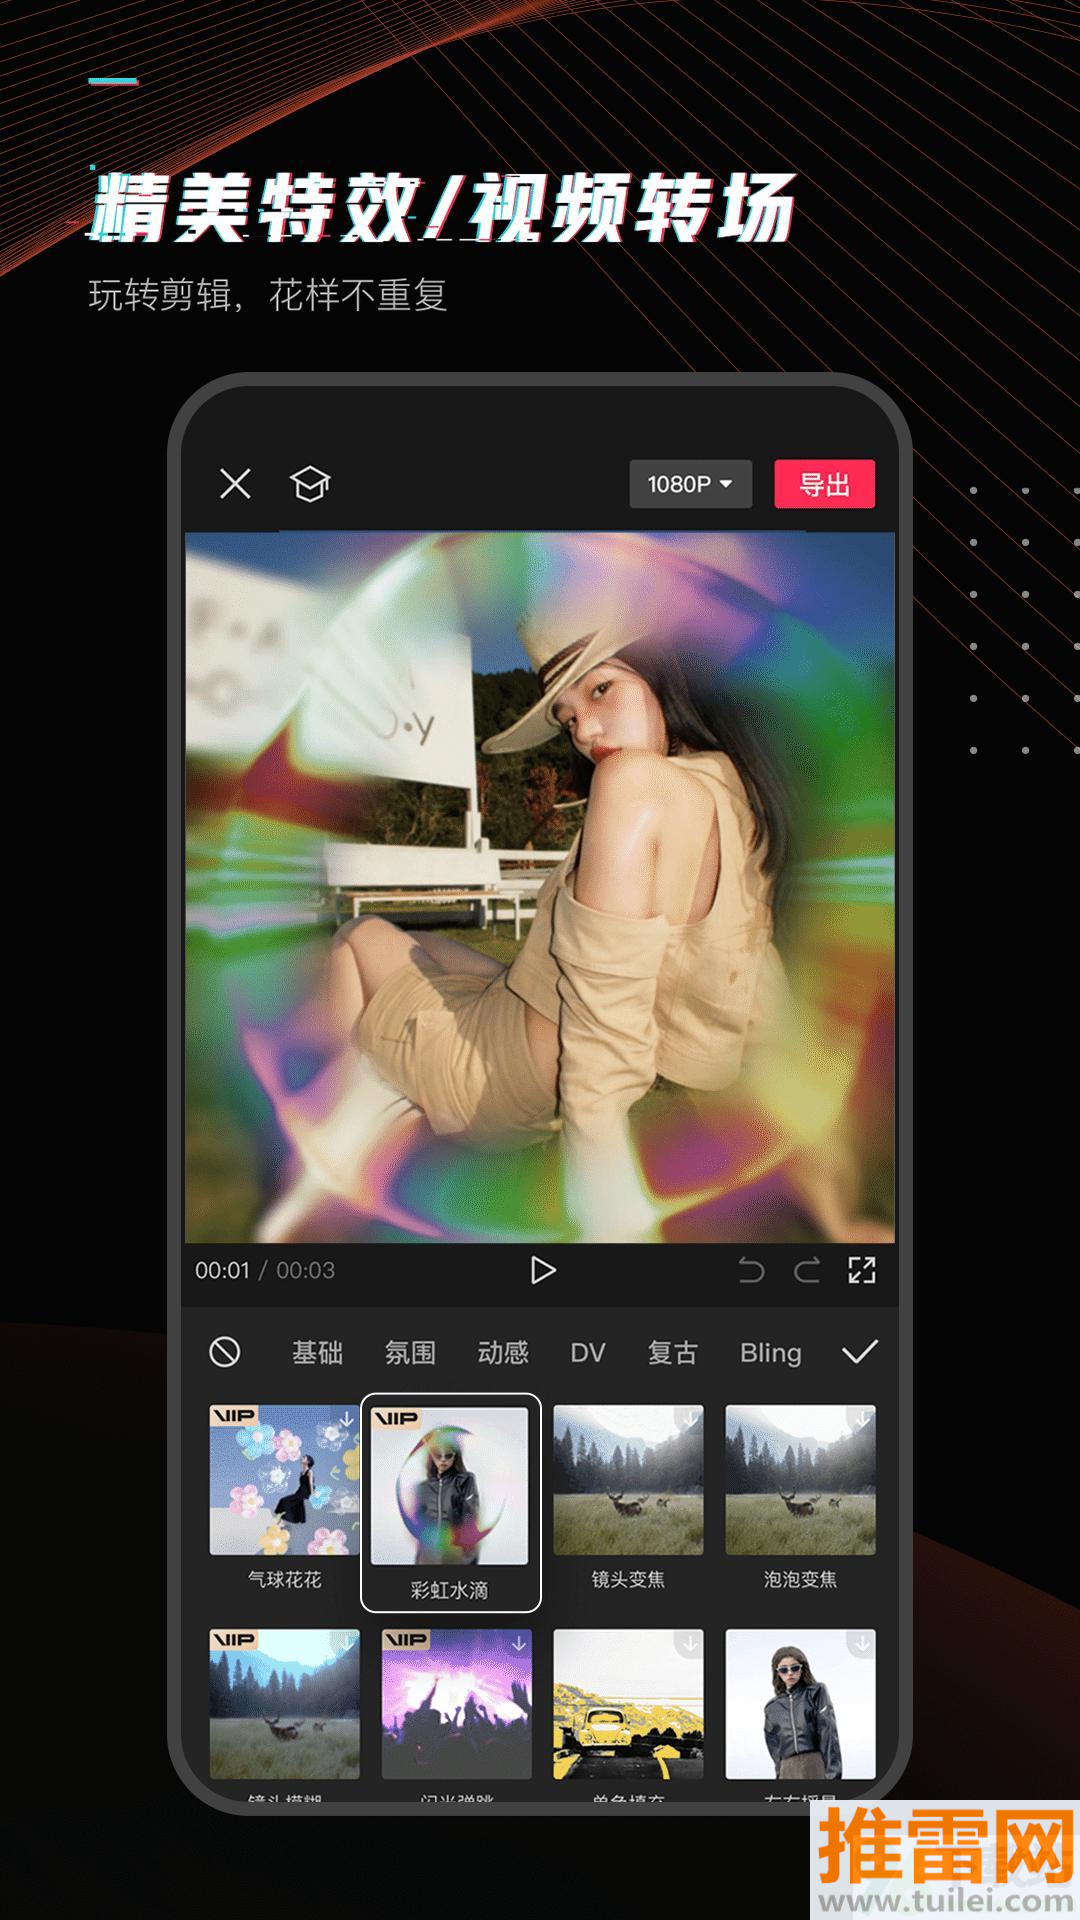Select the 彩虹水滴 effect thumbnail
The height and width of the screenshot is (1920, 1080).
pyautogui.click(x=450, y=1486)
